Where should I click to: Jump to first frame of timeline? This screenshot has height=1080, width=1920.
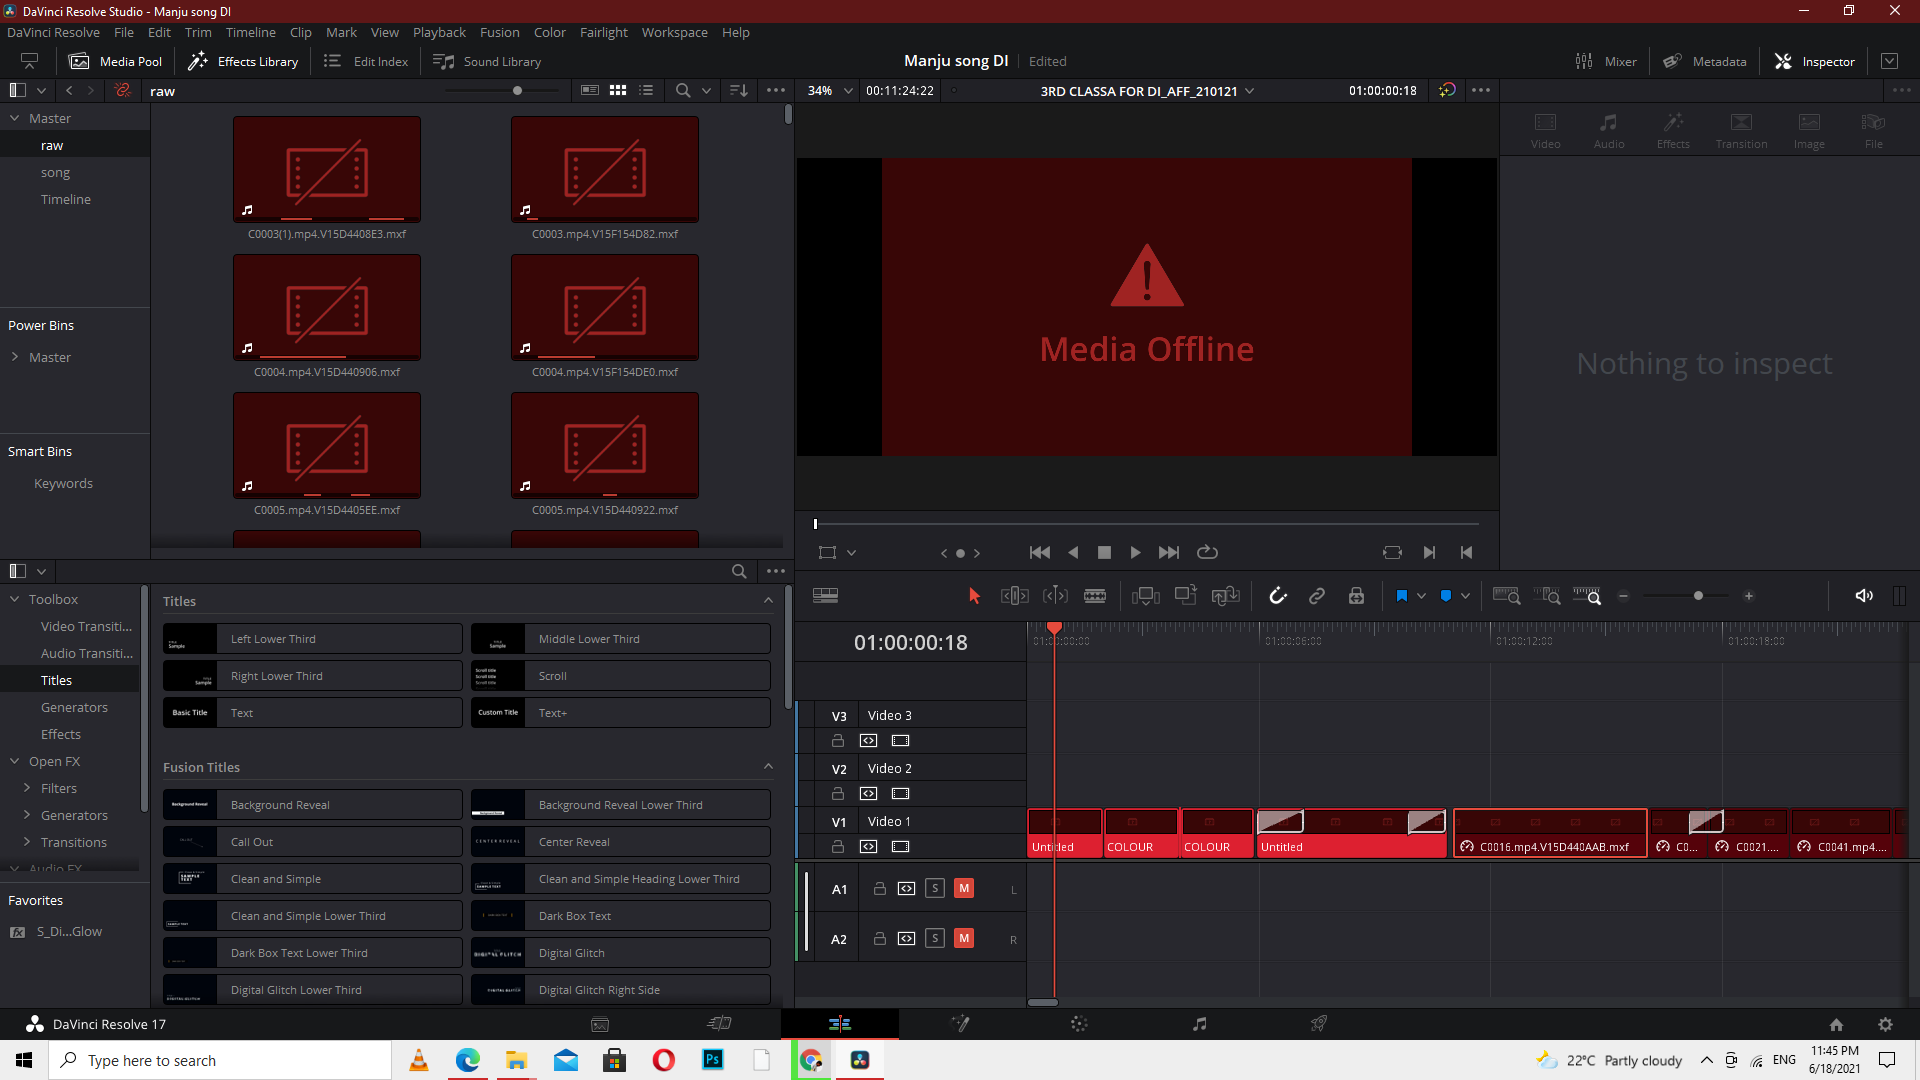(1040, 552)
